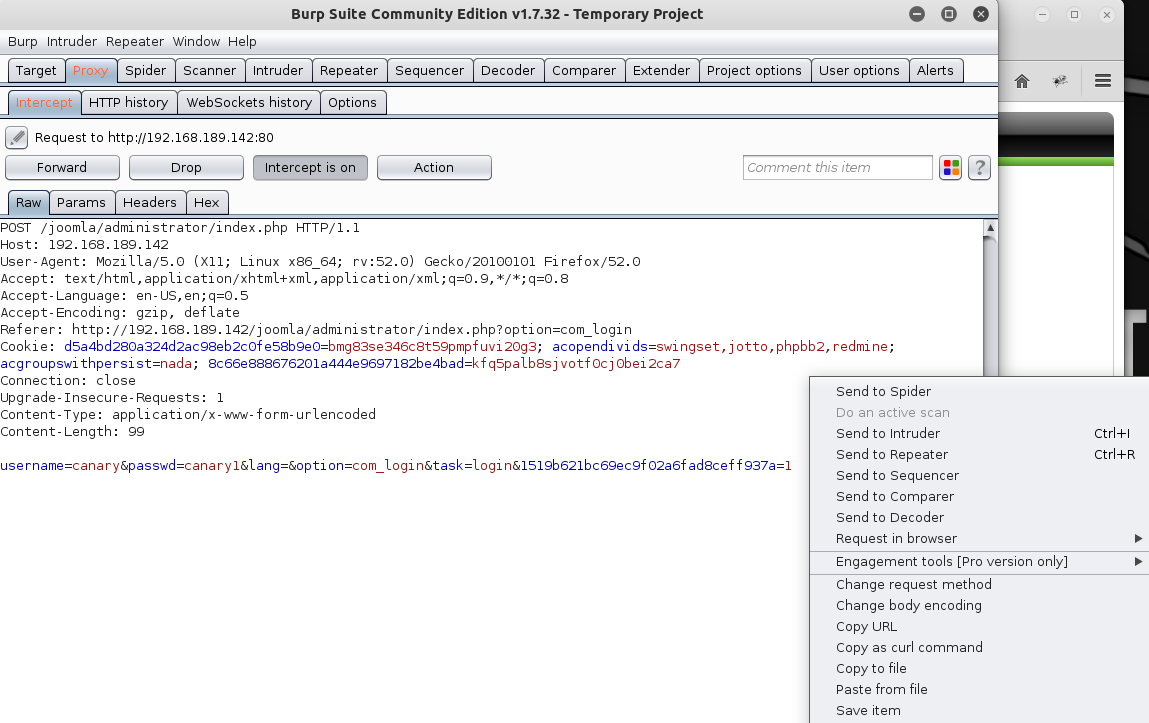The width and height of the screenshot is (1149, 723).
Task: Select Copy as curl command
Action: click(979, 648)
